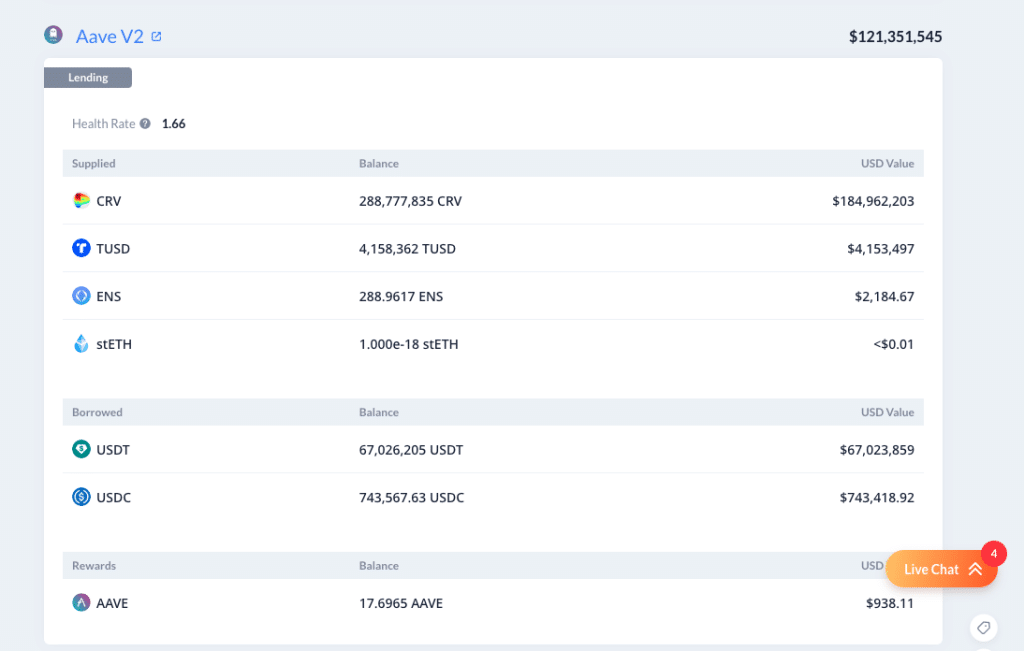Click the Aave V2 ghost logo icon

click(54, 35)
